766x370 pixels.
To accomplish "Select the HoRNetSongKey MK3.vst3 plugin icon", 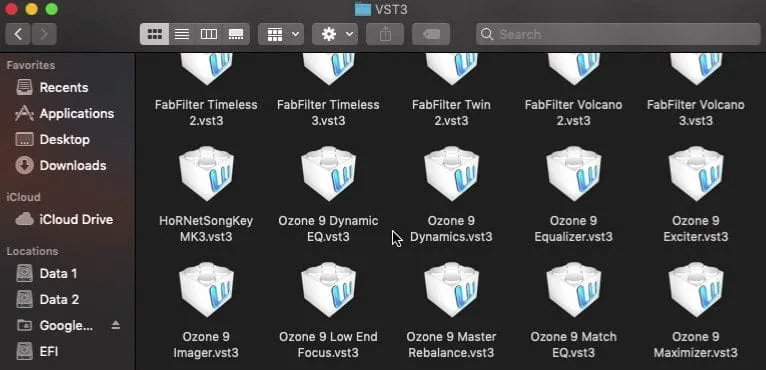I will point(206,174).
